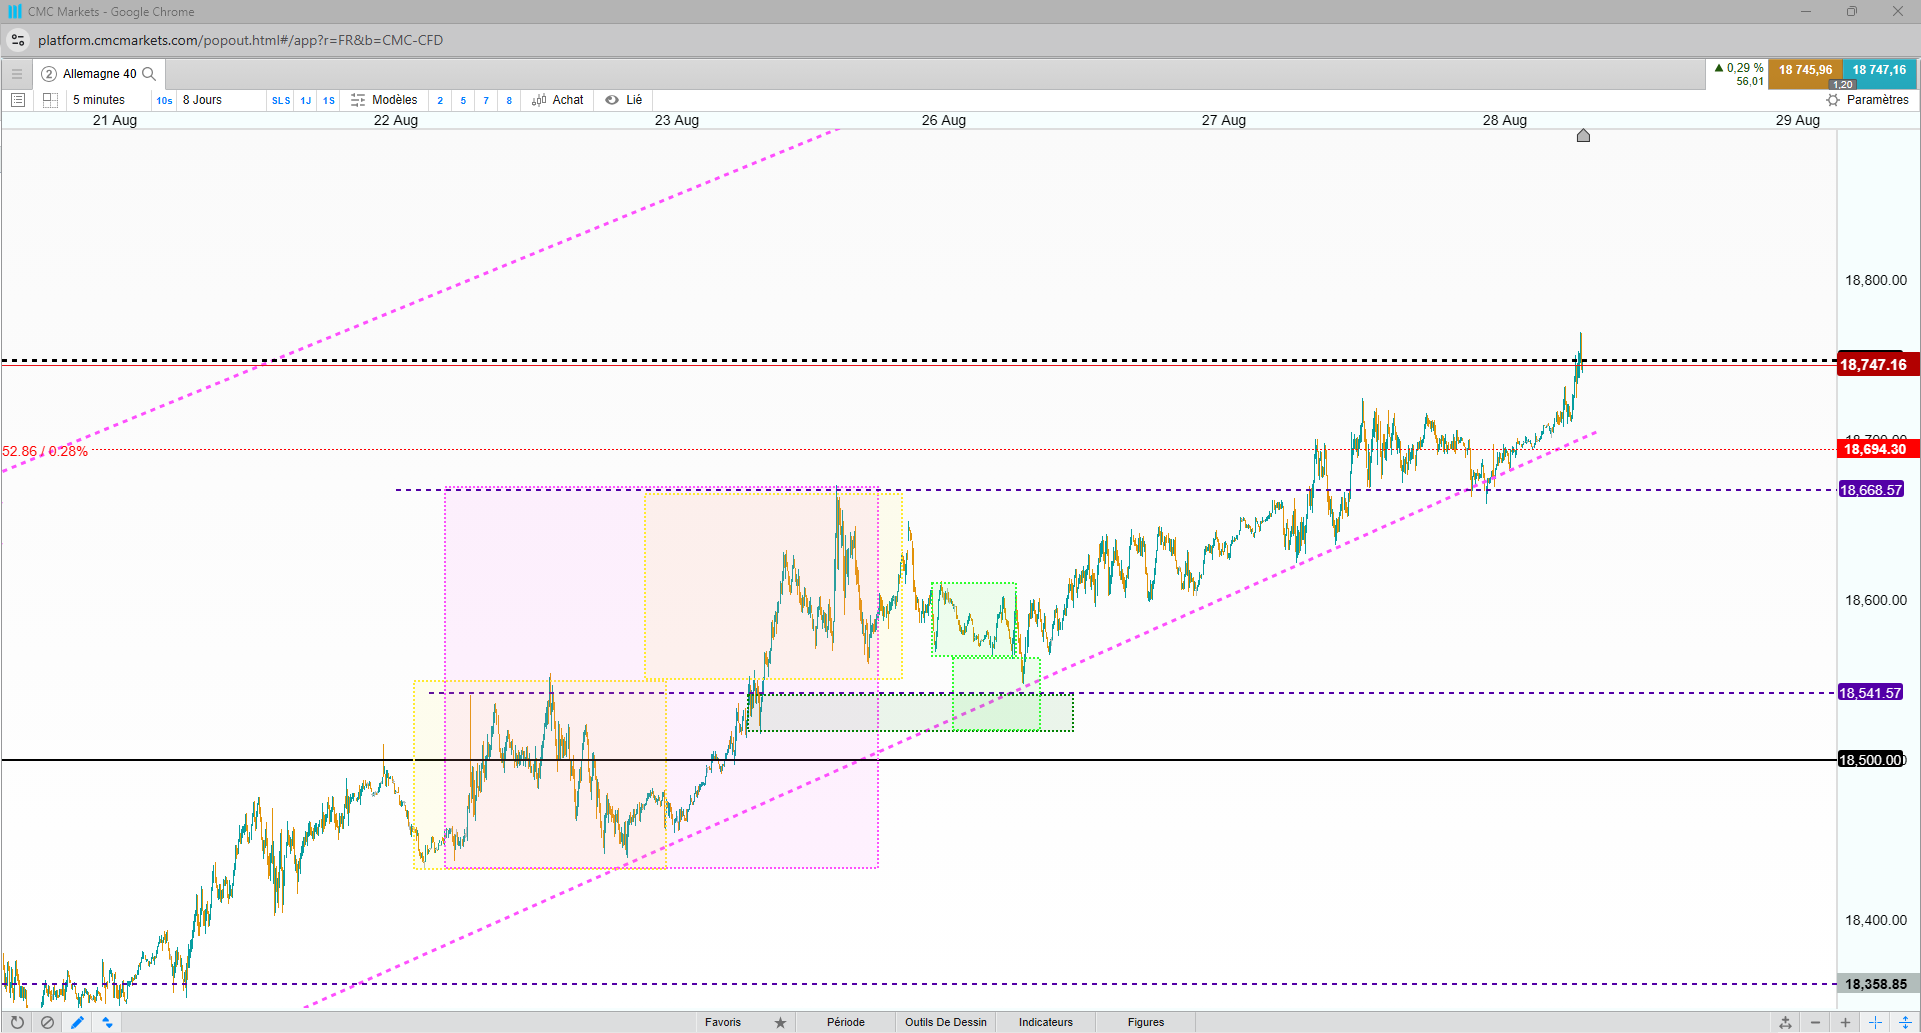Toggle the Lié eye link option
The width and height of the screenshot is (1921, 1033).
pyautogui.click(x=624, y=100)
